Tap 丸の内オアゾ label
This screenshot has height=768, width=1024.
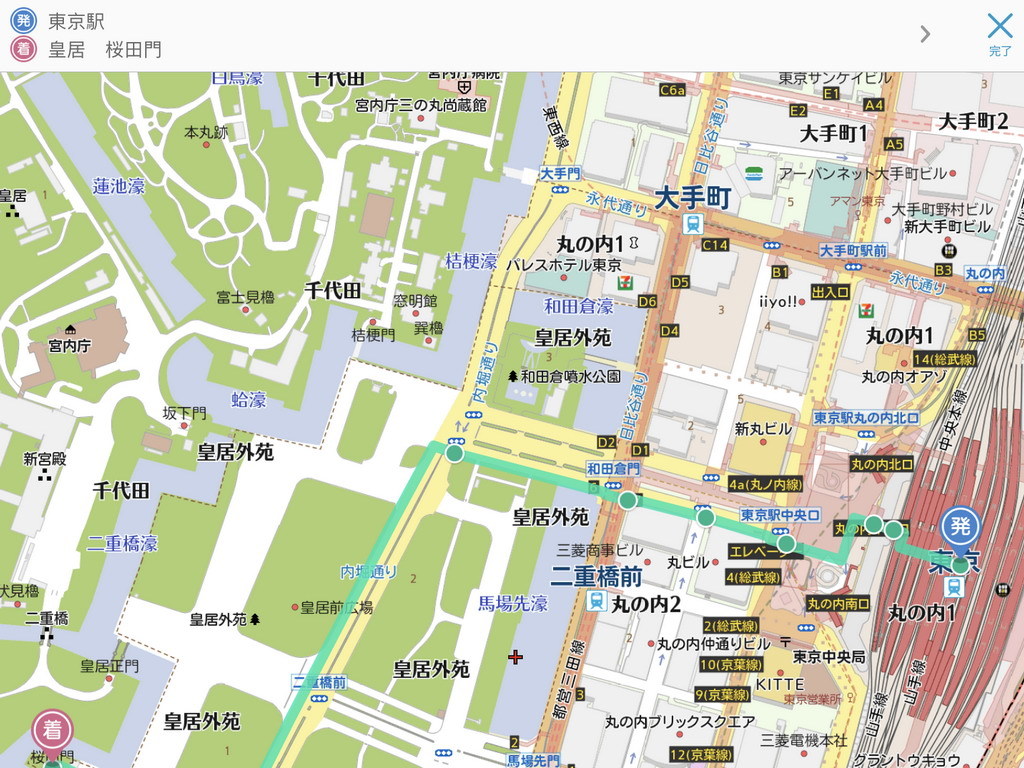[x=904, y=377]
